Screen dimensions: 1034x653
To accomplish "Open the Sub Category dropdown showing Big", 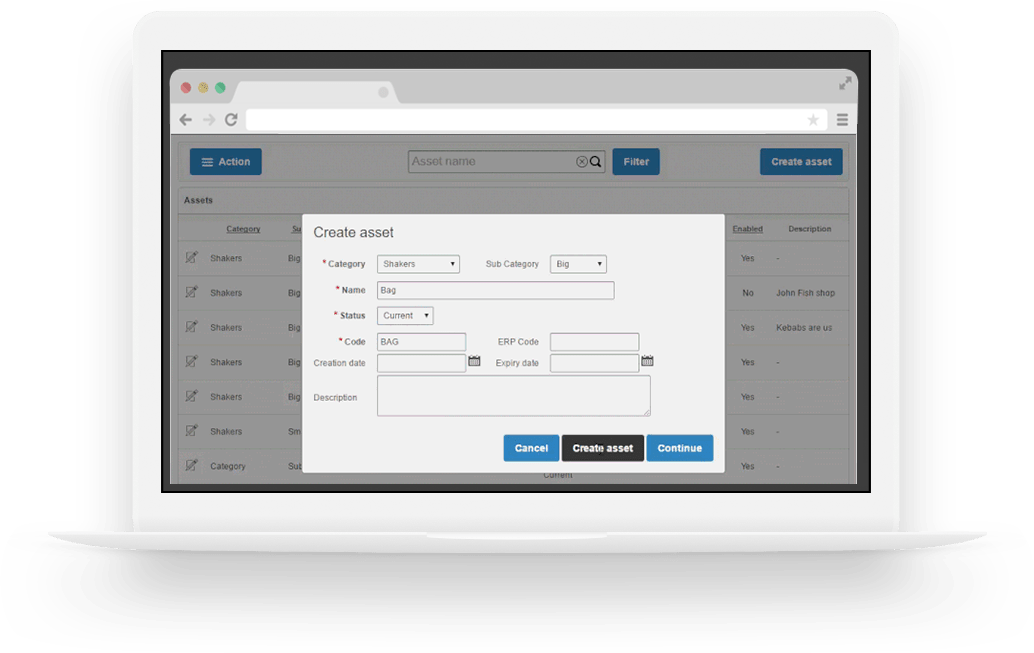I will coord(578,264).
